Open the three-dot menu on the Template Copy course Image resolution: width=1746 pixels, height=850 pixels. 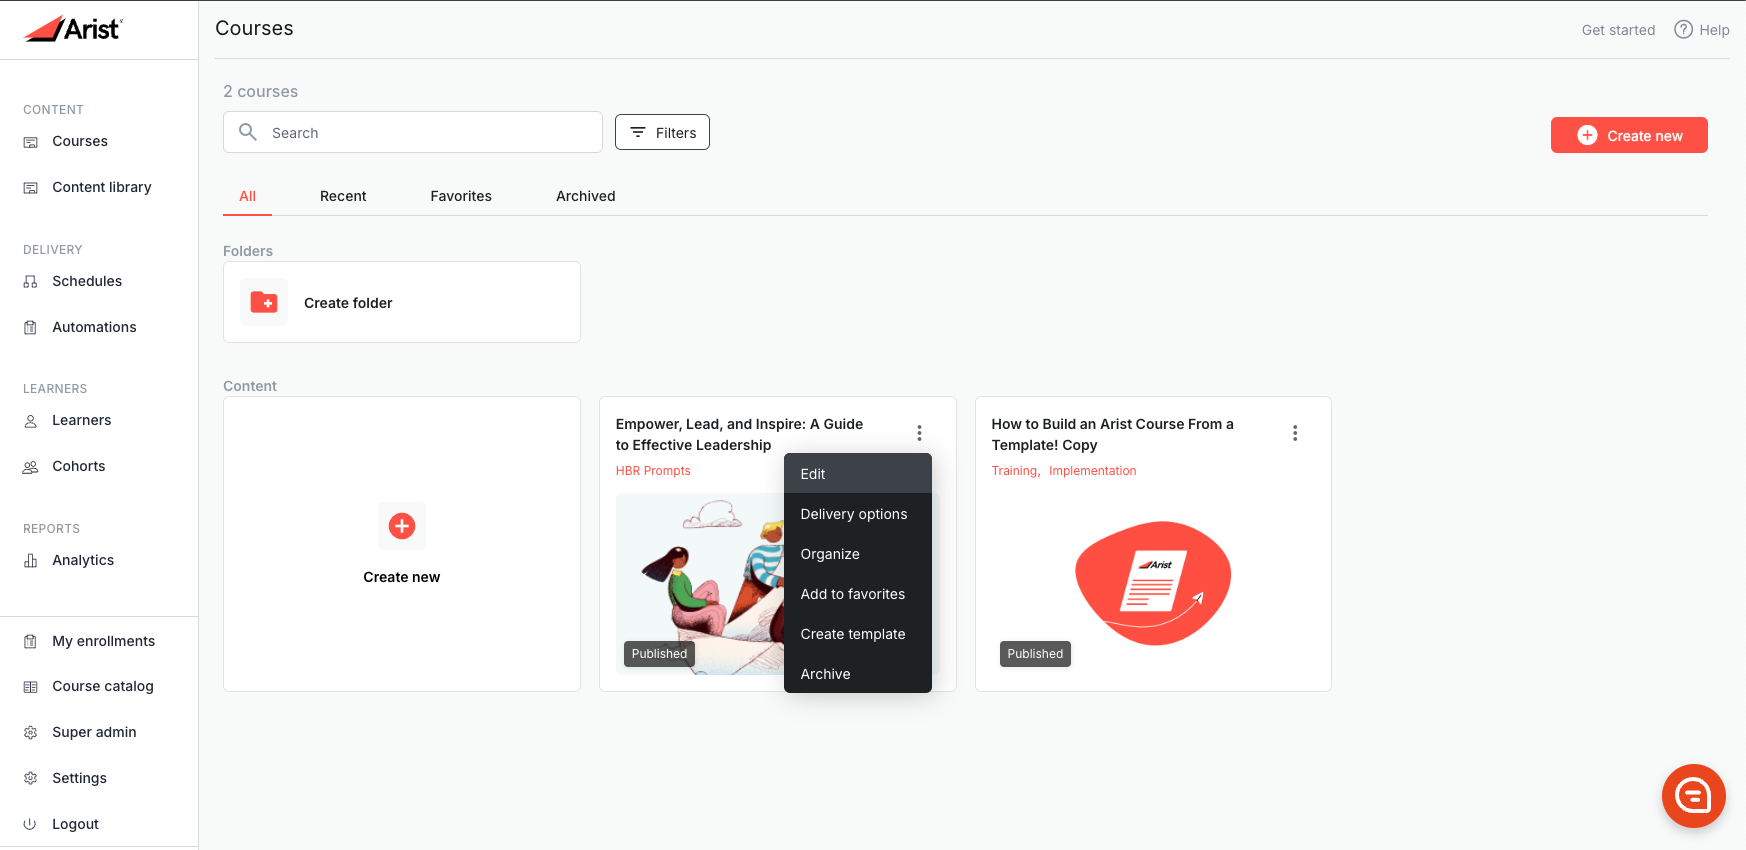coord(1295,433)
